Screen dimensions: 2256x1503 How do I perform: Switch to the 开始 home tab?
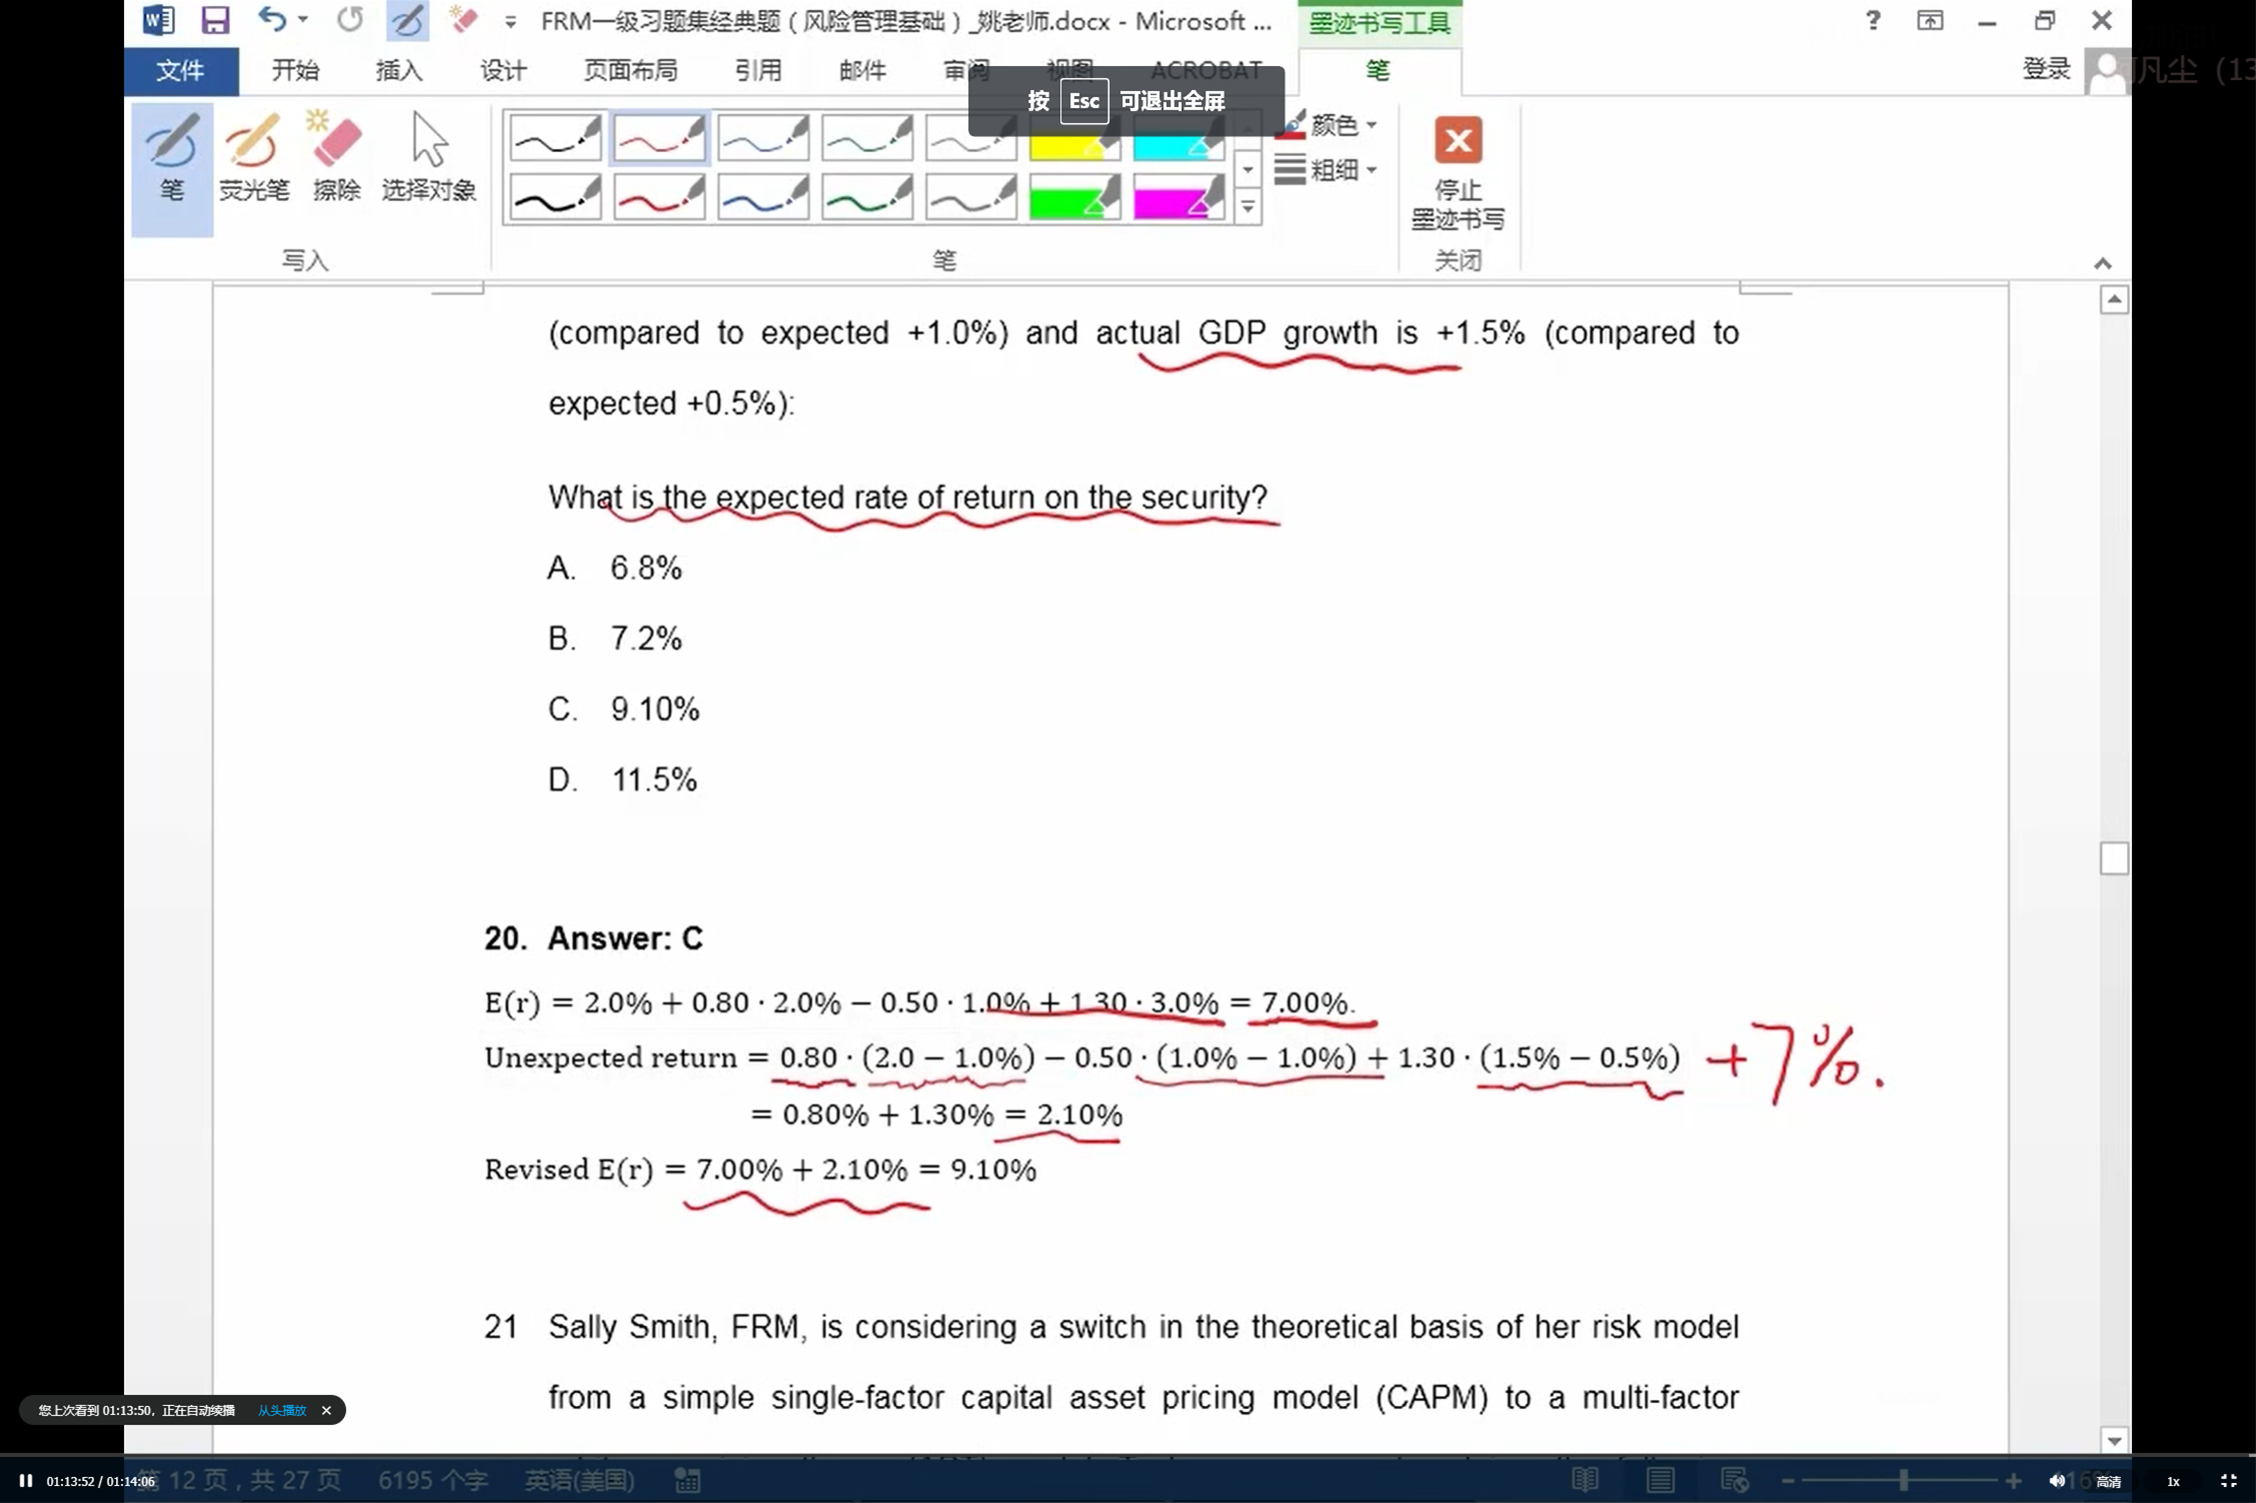pos(295,71)
